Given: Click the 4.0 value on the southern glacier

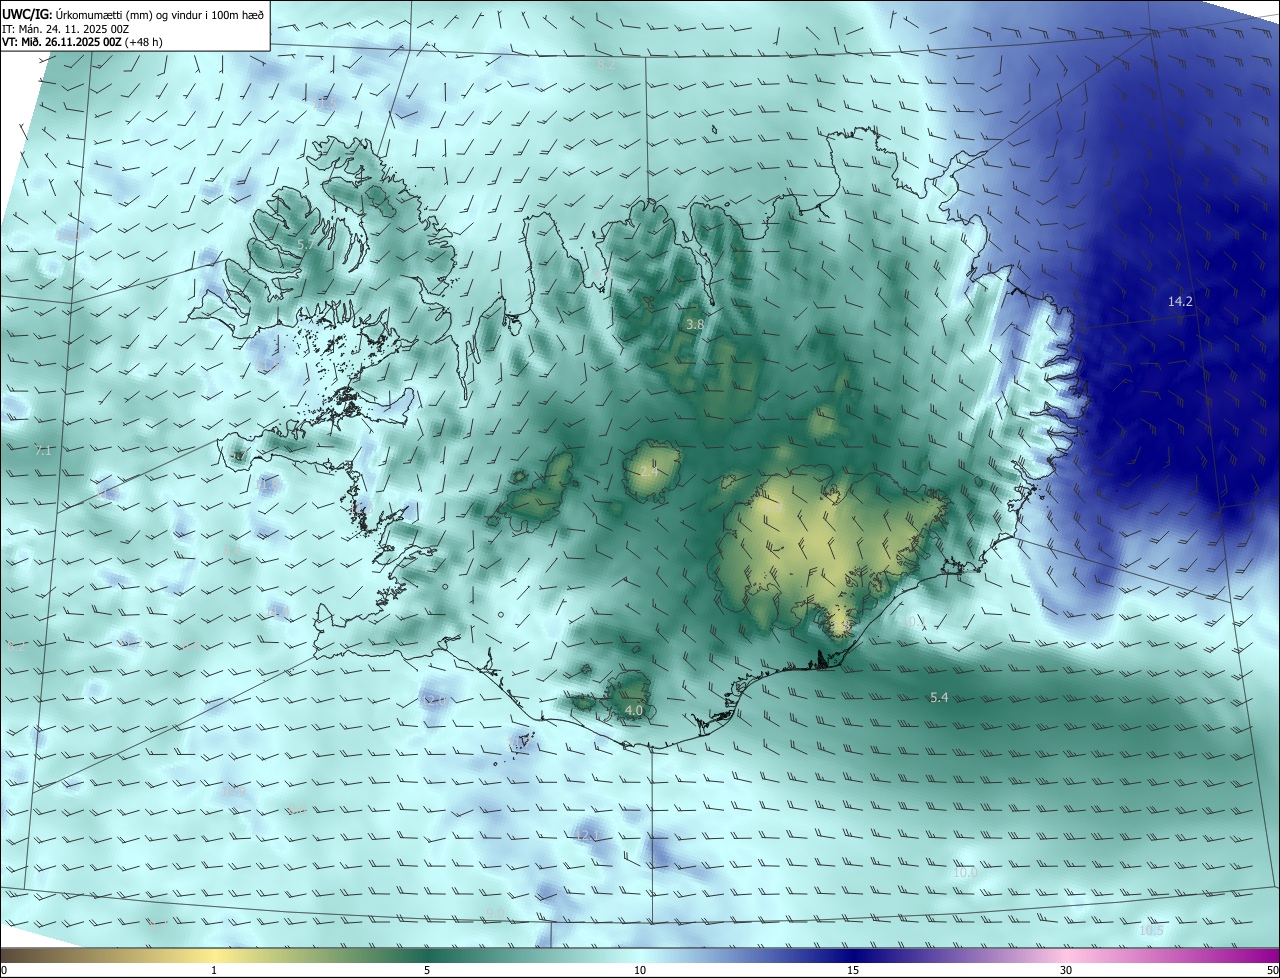Looking at the screenshot, I should pyautogui.click(x=633, y=711).
